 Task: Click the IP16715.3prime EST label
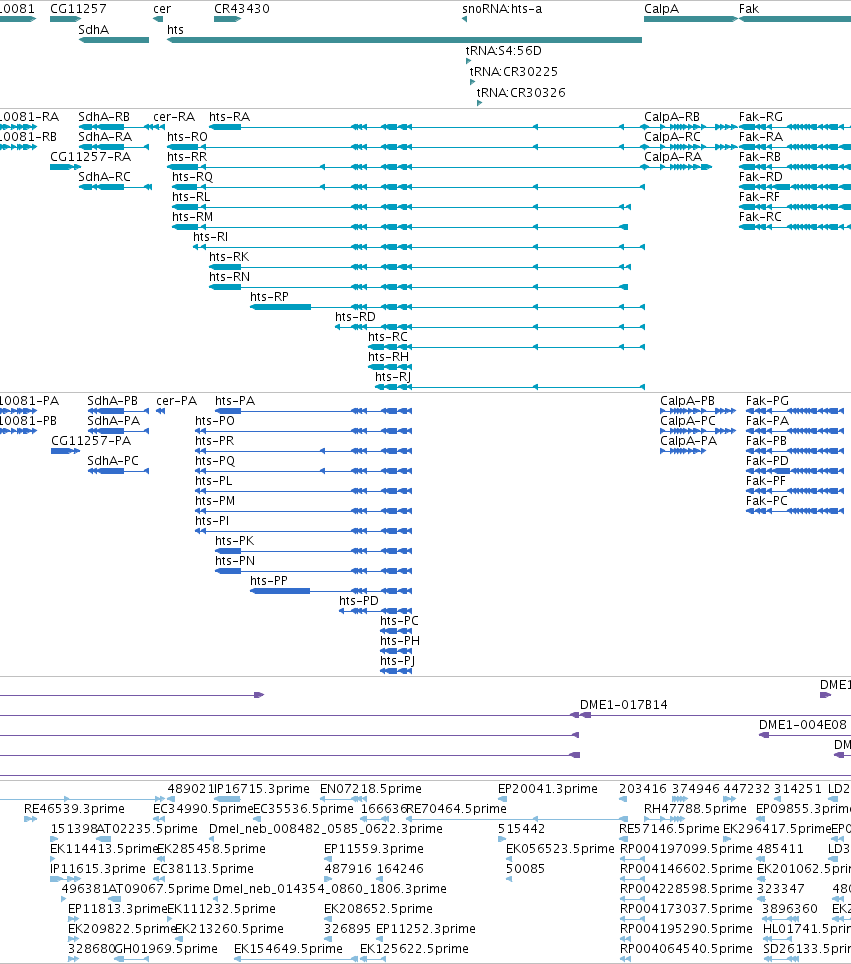[261, 788]
